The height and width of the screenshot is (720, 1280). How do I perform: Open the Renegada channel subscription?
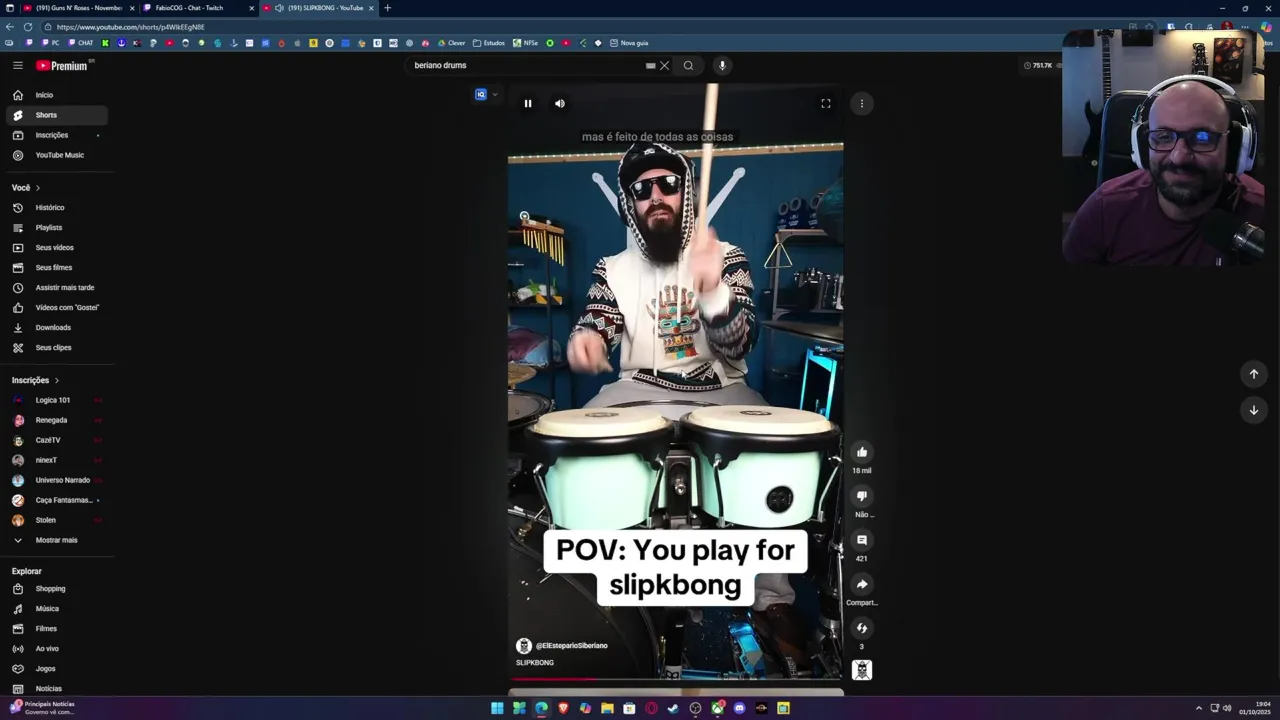pos(56,420)
